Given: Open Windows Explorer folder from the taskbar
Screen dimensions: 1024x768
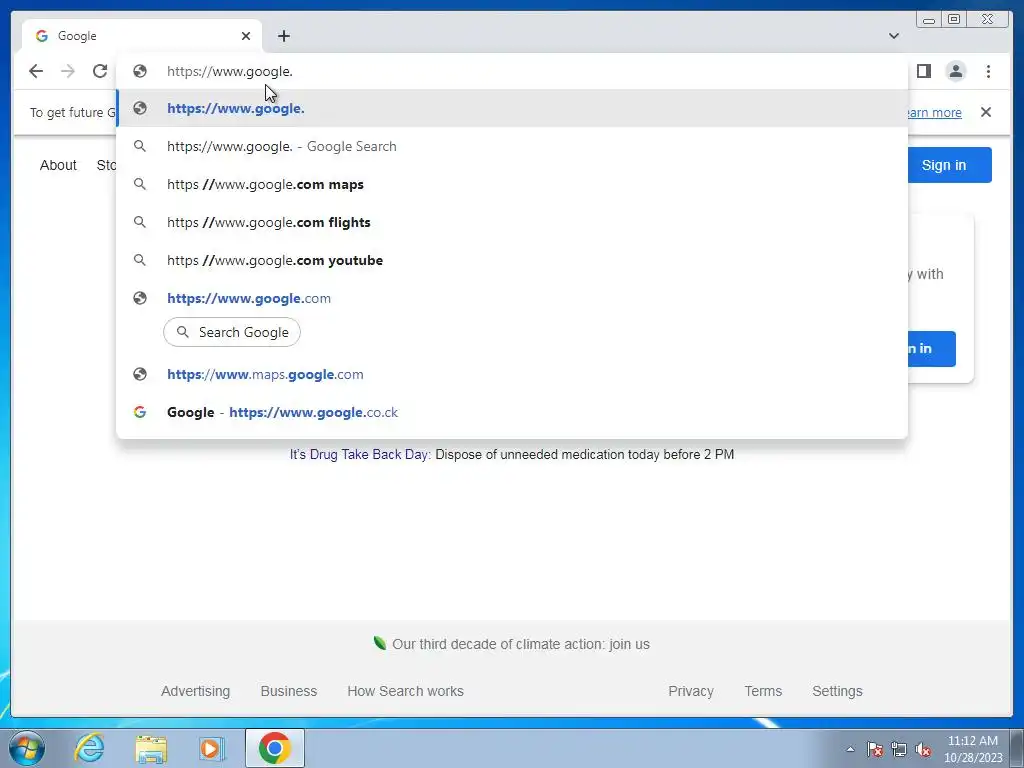Looking at the screenshot, I should click(151, 748).
